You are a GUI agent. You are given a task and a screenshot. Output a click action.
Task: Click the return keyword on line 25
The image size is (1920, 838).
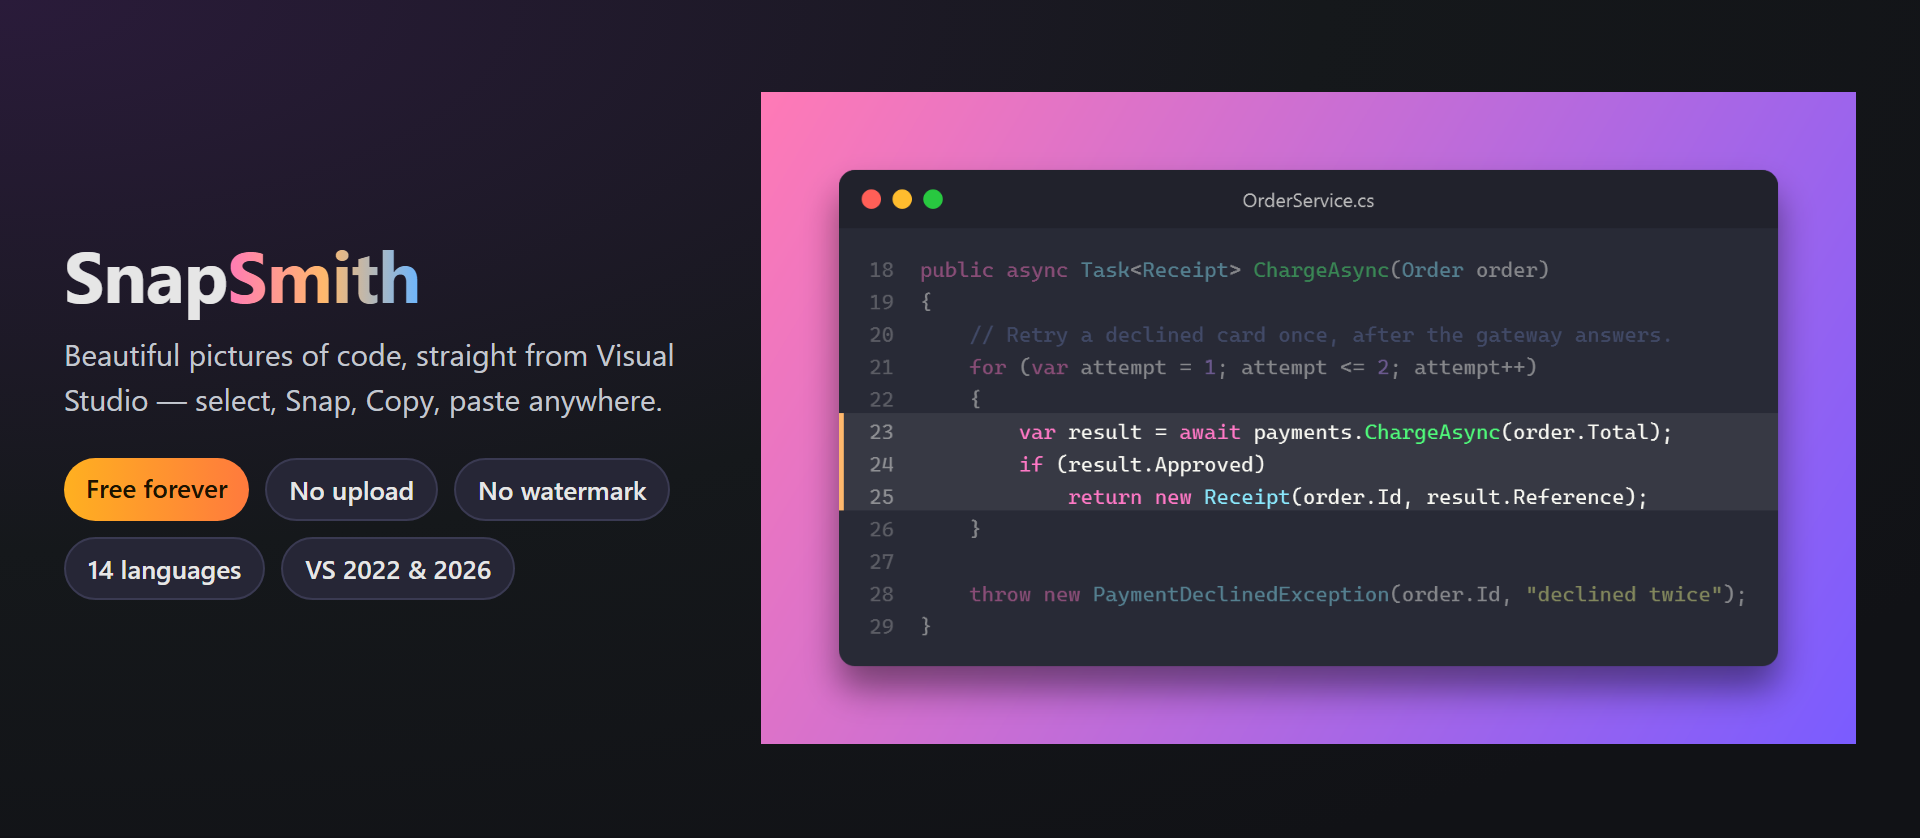click(x=1104, y=497)
